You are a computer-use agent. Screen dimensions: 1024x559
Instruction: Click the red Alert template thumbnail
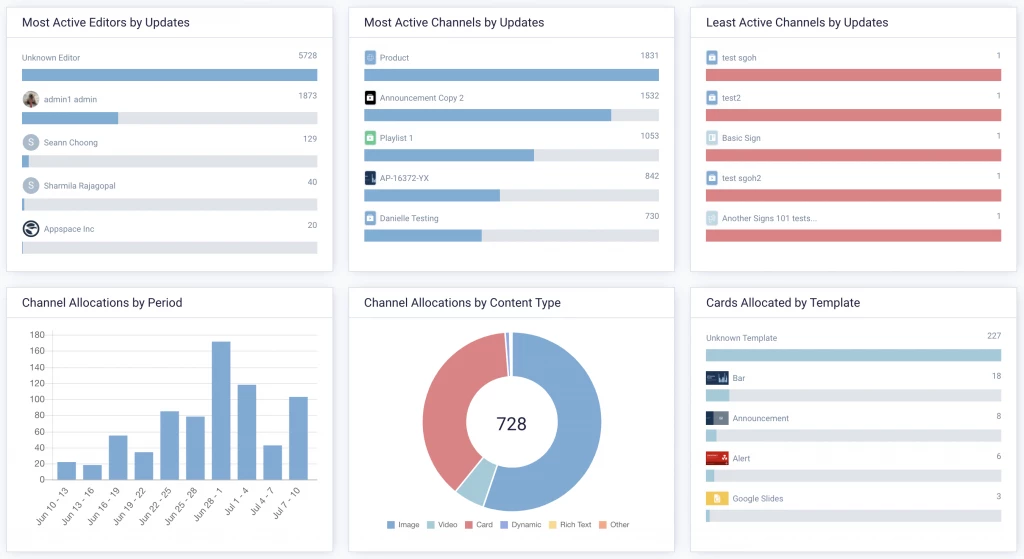click(x=717, y=458)
